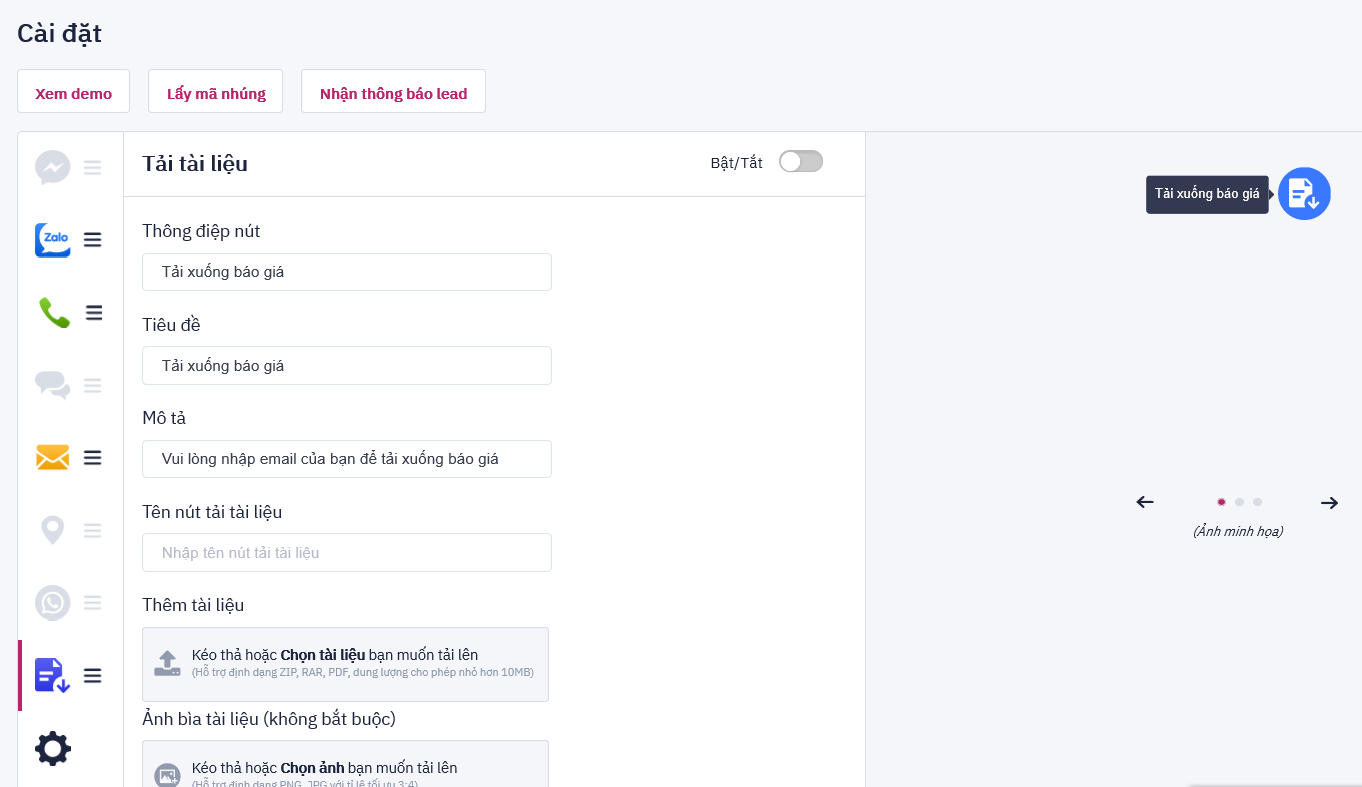
Task: Select the green phone call icon
Action: (x=53, y=313)
